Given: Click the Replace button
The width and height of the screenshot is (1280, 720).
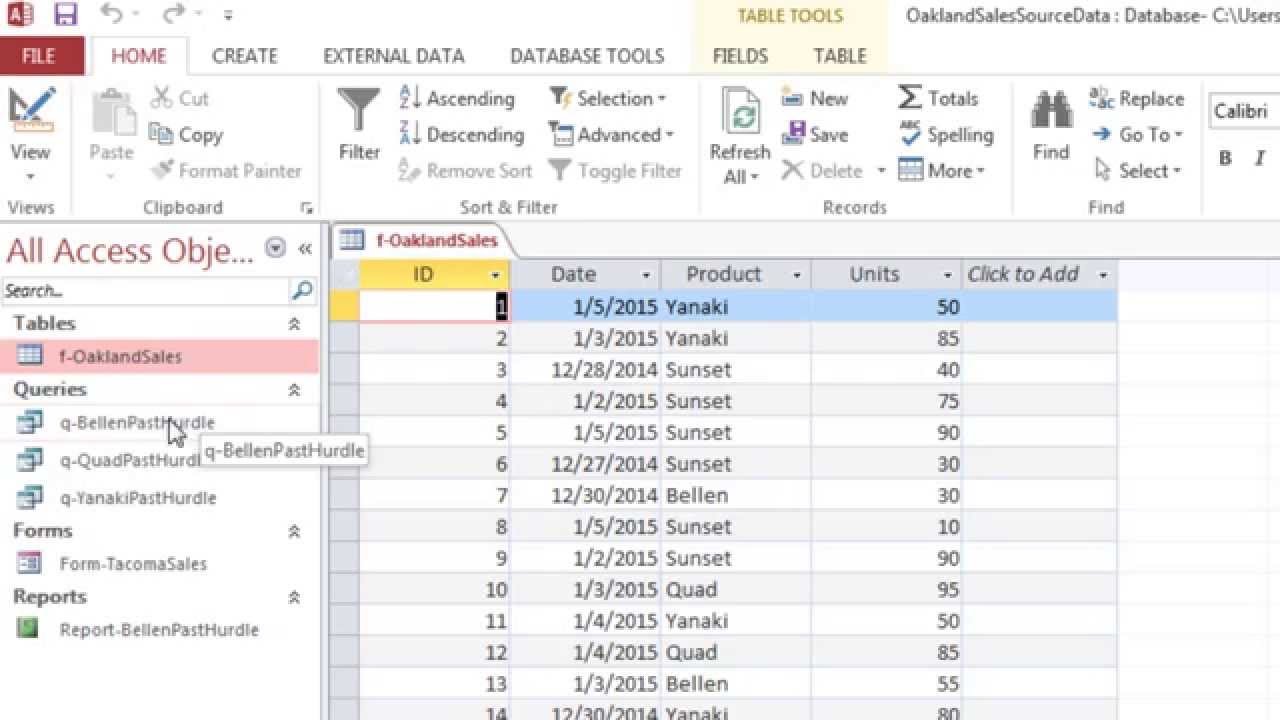Looking at the screenshot, I should click(x=1137, y=98).
